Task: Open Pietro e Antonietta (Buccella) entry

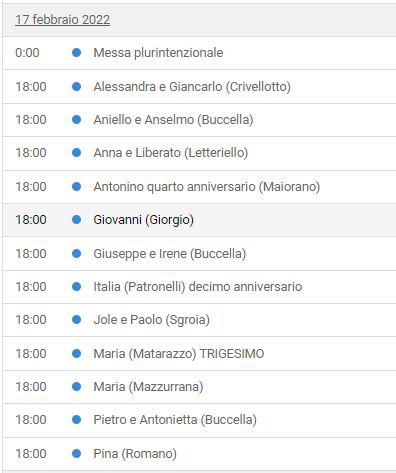Action: pos(175,420)
